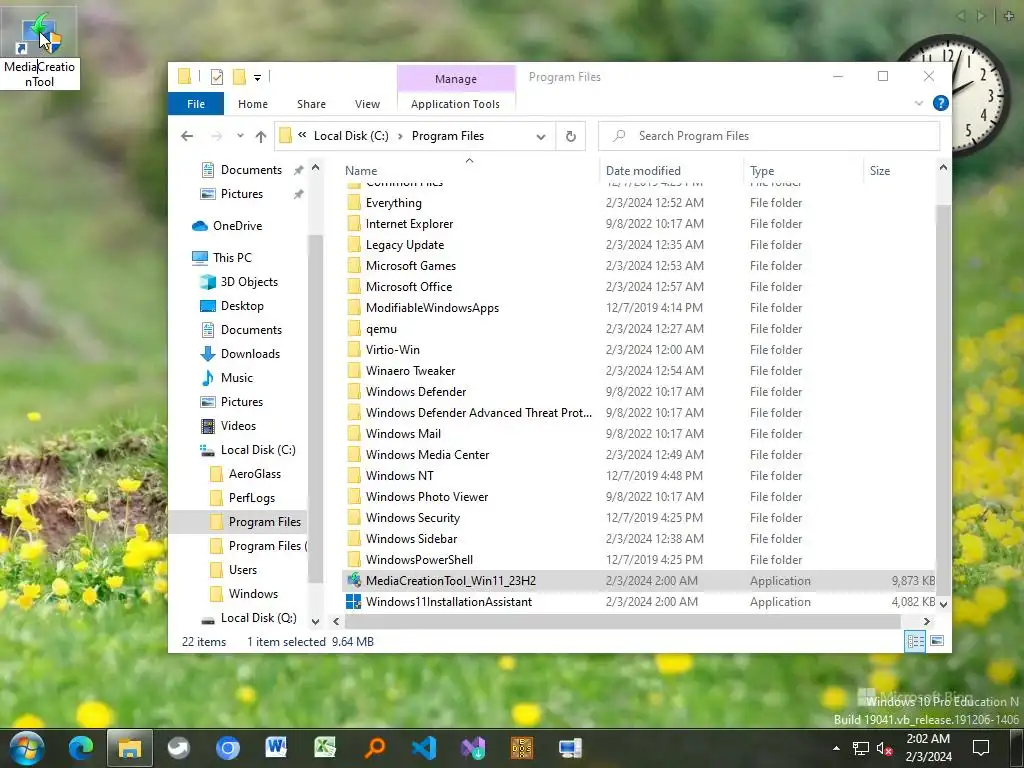Switch to Details view layout icon
1024x768 pixels.
(x=915, y=641)
